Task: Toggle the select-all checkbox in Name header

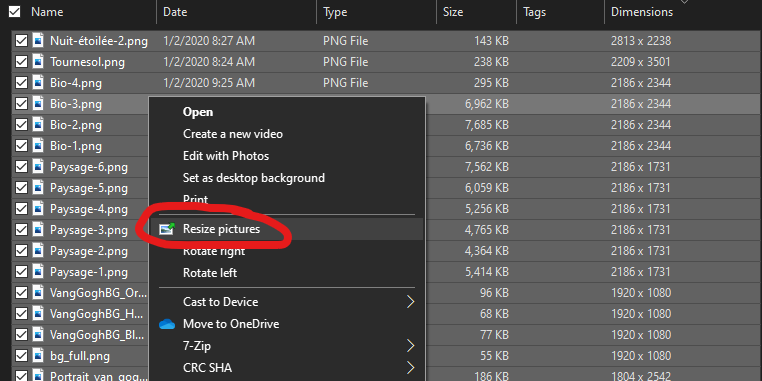Action: click(15, 11)
